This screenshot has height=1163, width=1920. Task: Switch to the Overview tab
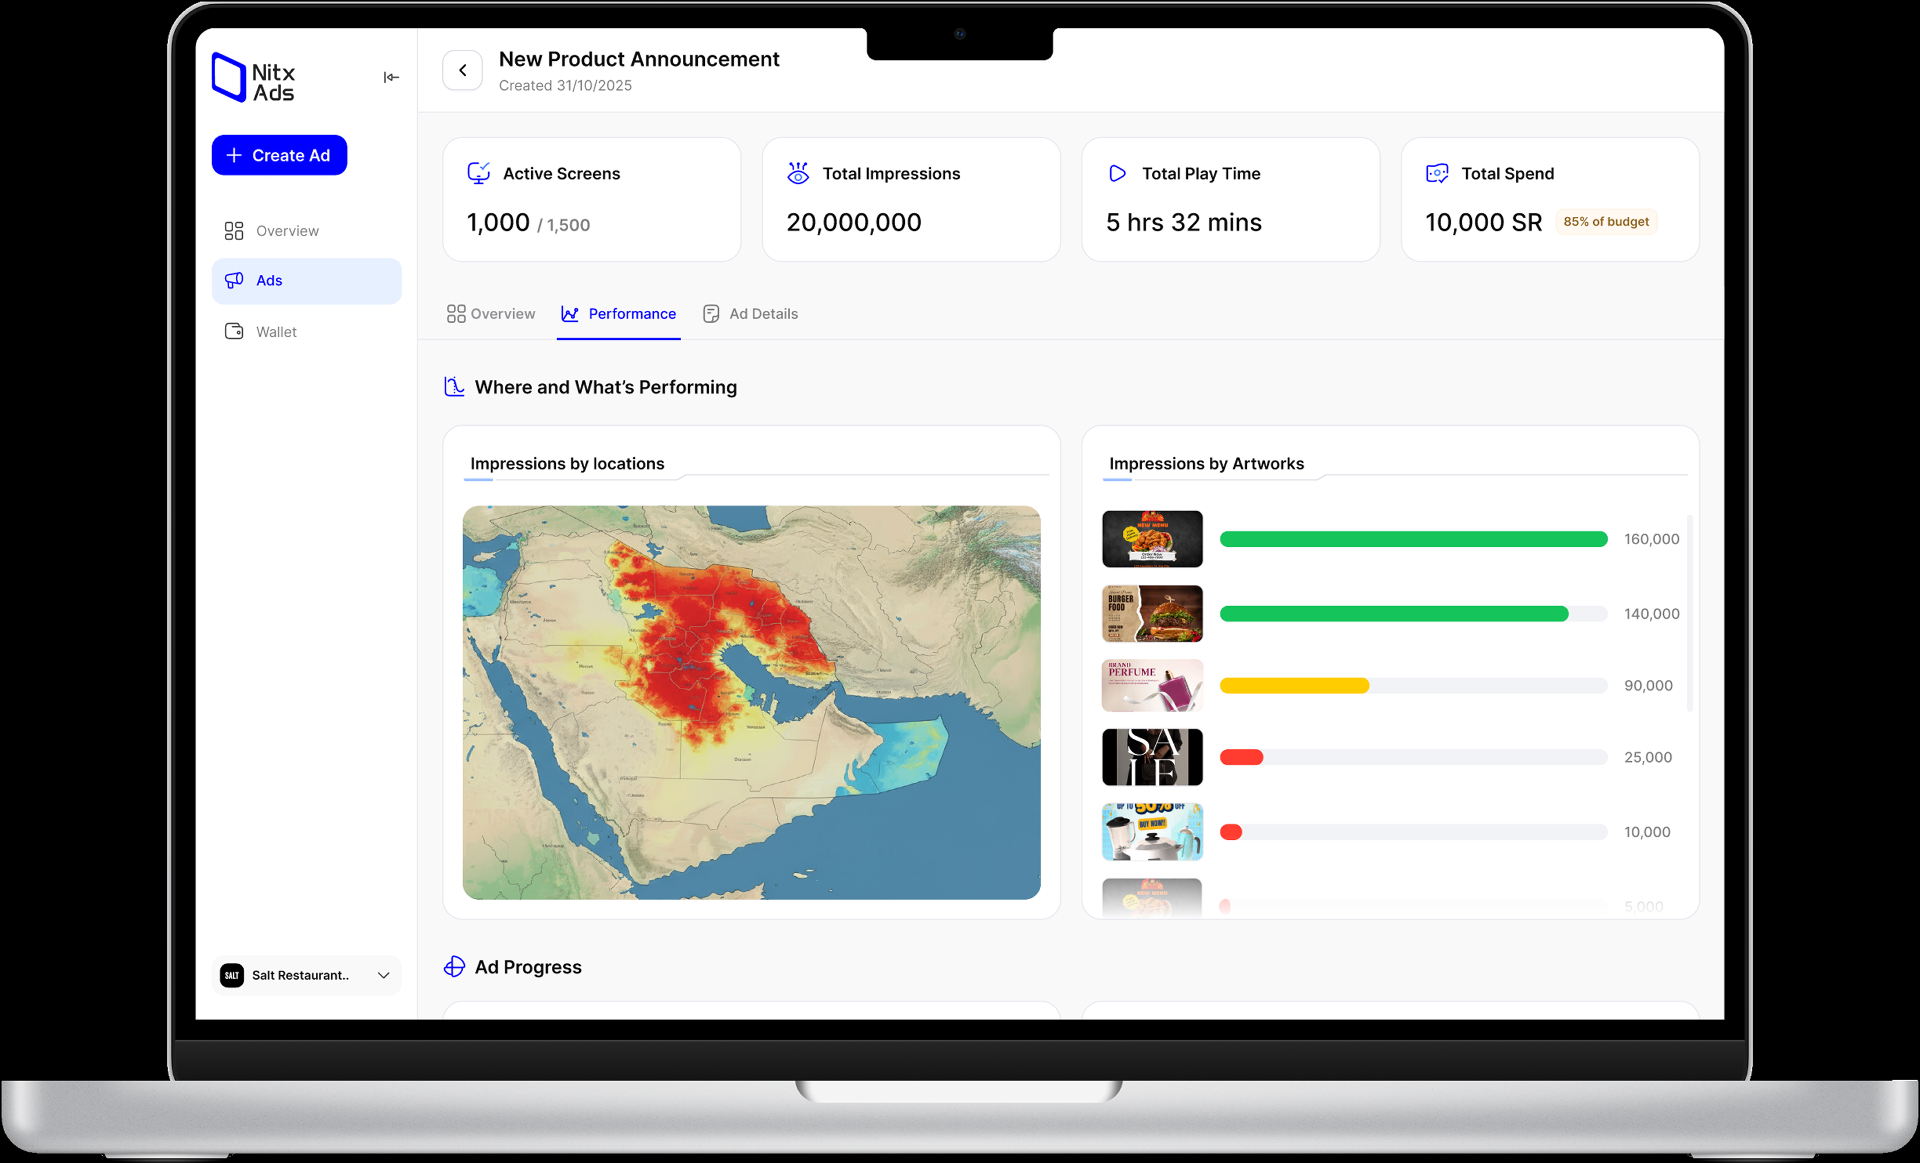491,314
